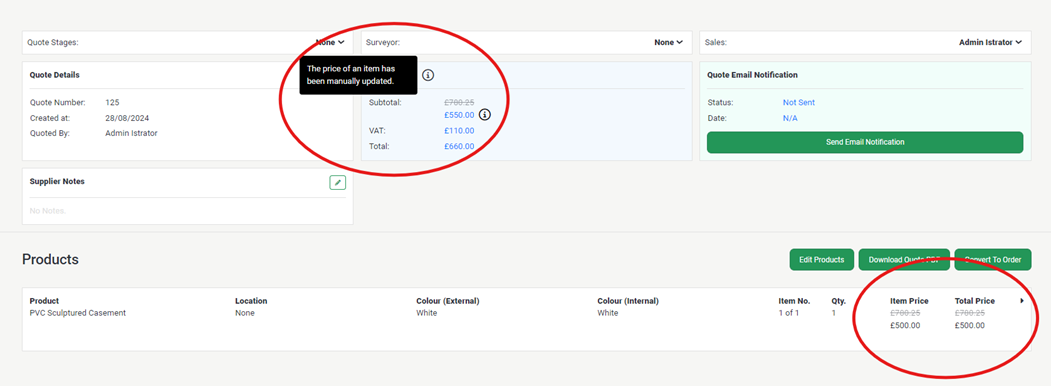Click info icon beside the black tooltip
The width and height of the screenshot is (1051, 386).
click(428, 75)
